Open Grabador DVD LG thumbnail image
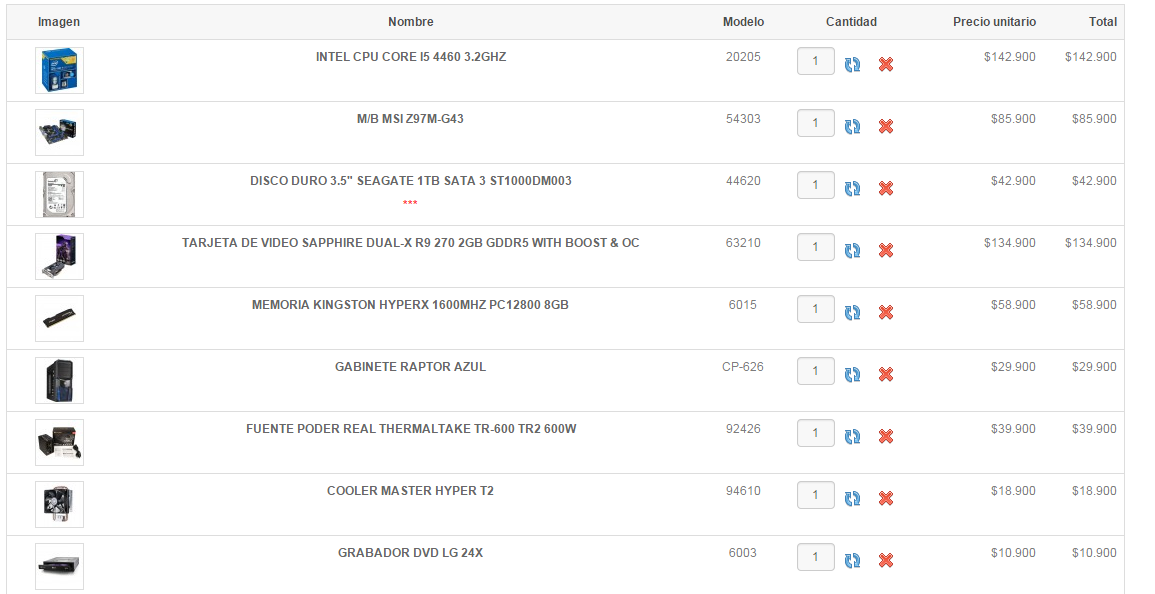The height and width of the screenshot is (594, 1155). 60,566
